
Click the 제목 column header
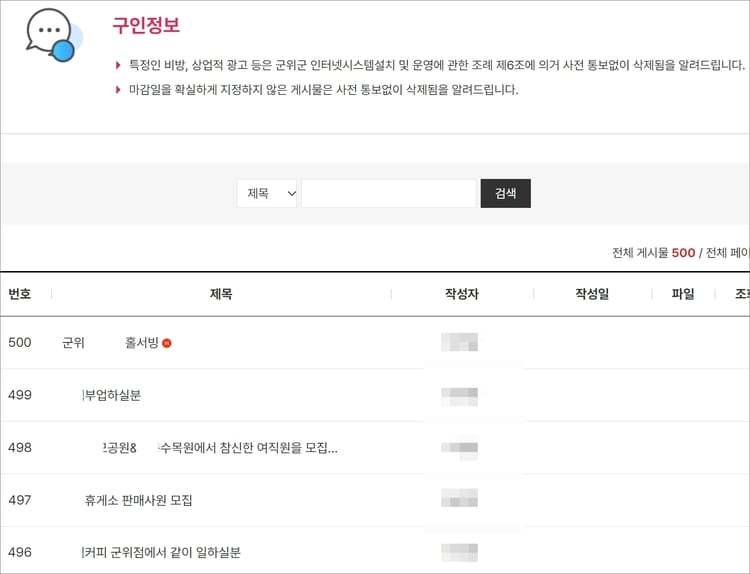pyautogui.click(x=221, y=294)
